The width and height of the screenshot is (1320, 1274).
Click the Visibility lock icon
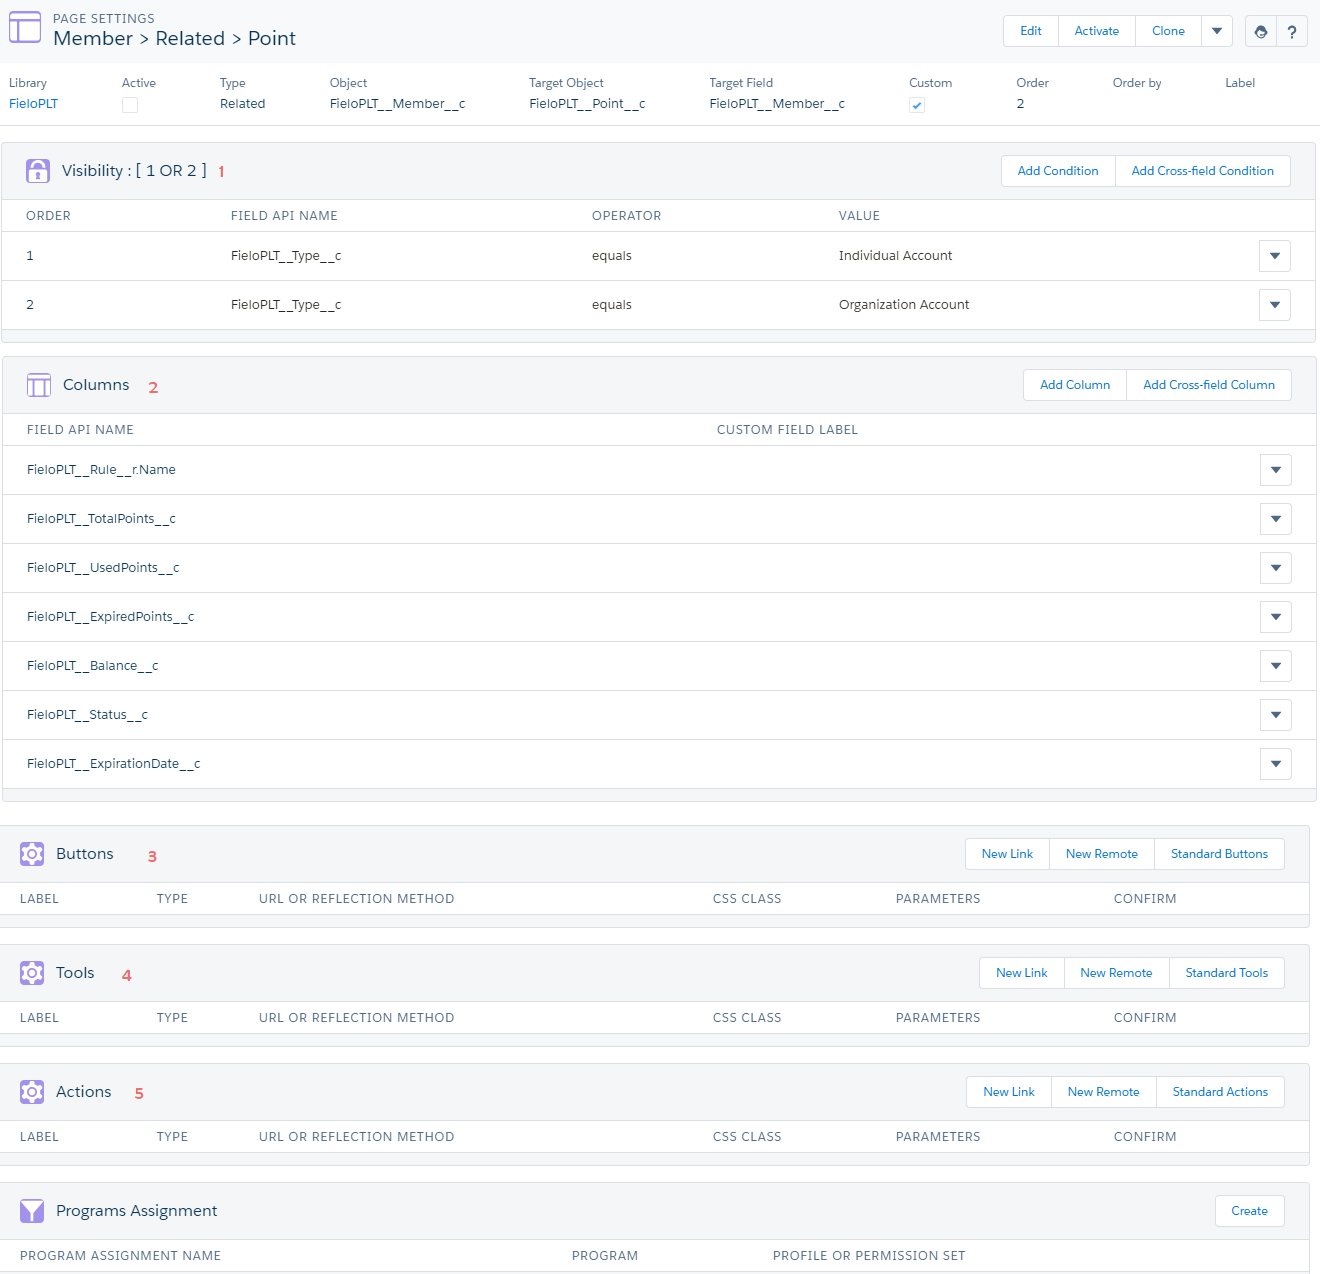[38, 171]
